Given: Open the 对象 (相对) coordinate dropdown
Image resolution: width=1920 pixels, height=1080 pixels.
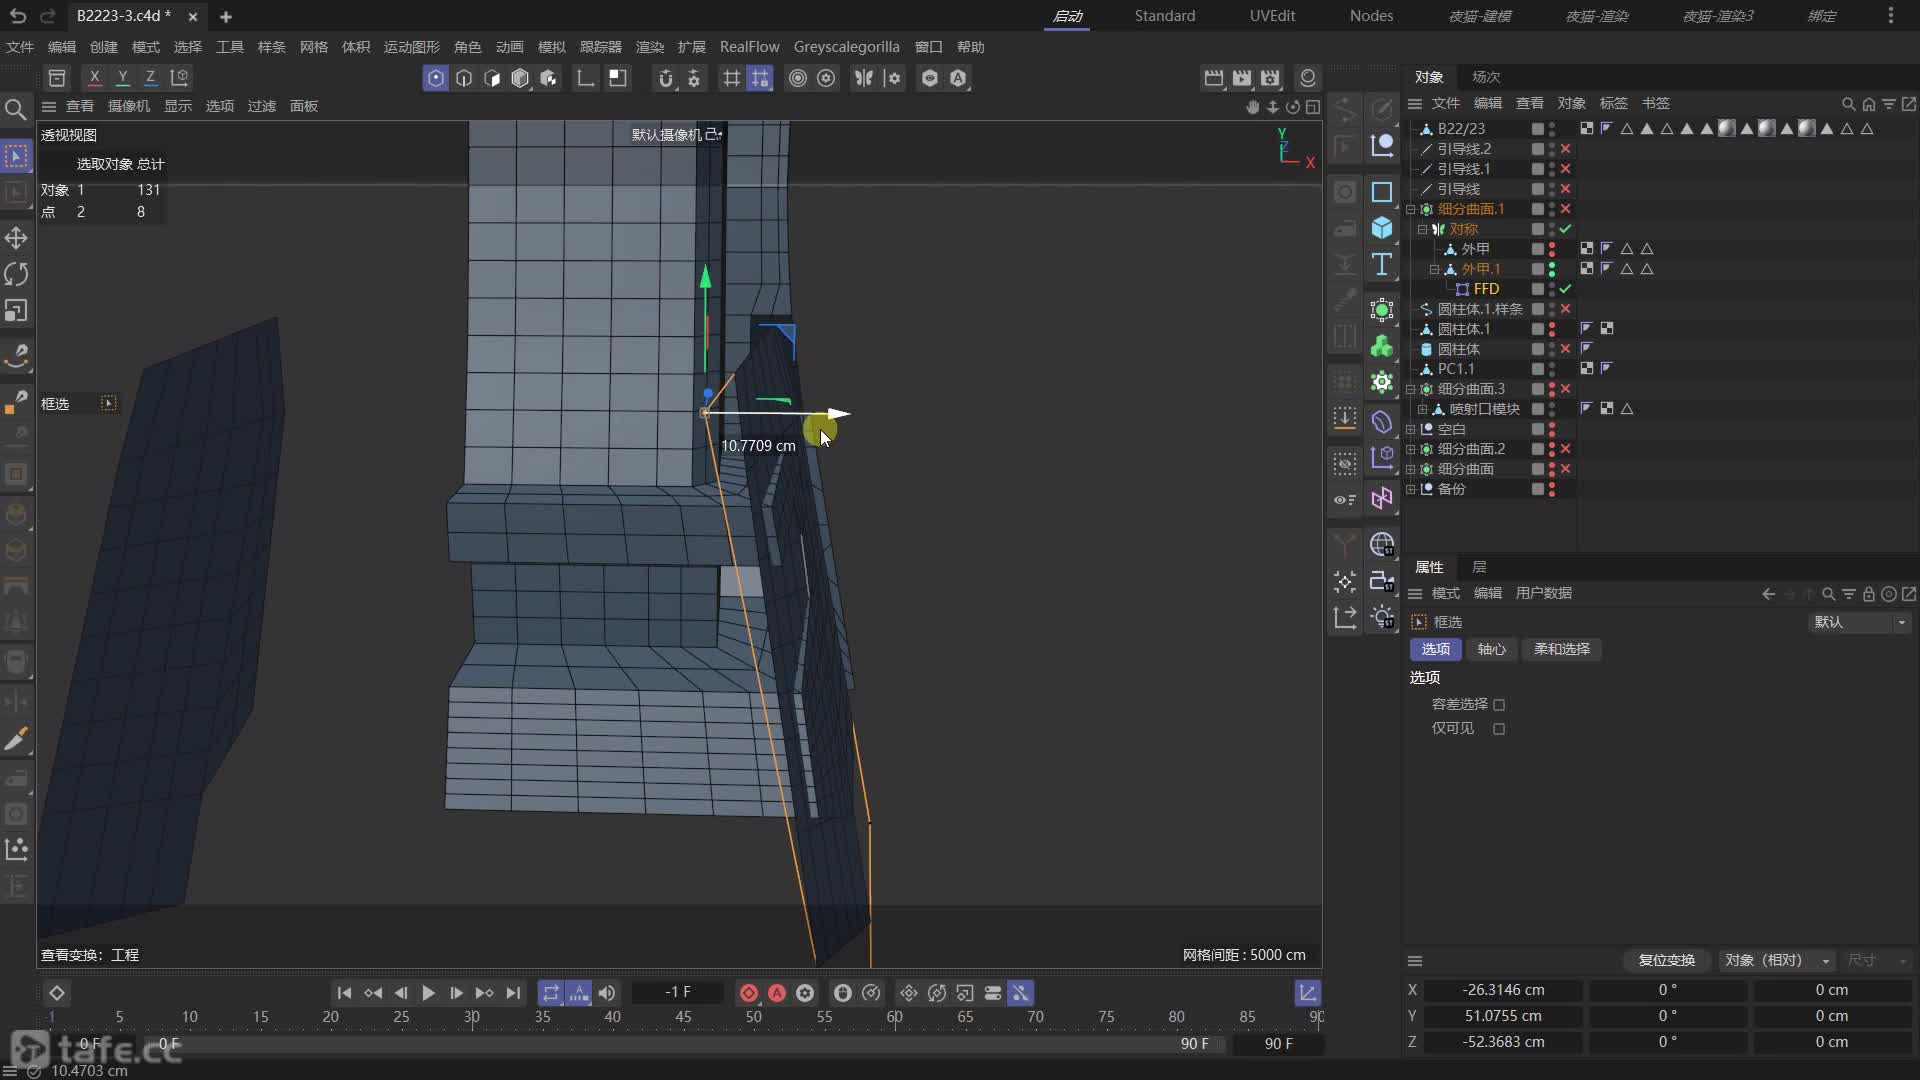Looking at the screenshot, I should (1776, 960).
